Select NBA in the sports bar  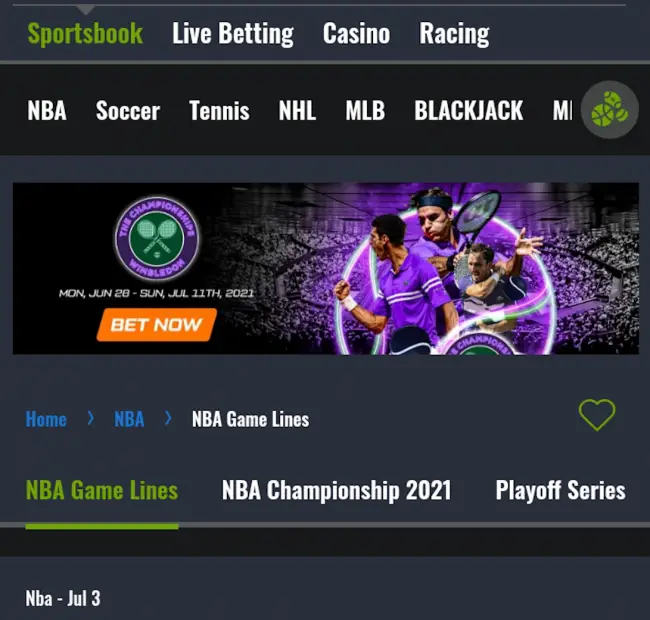(47, 111)
